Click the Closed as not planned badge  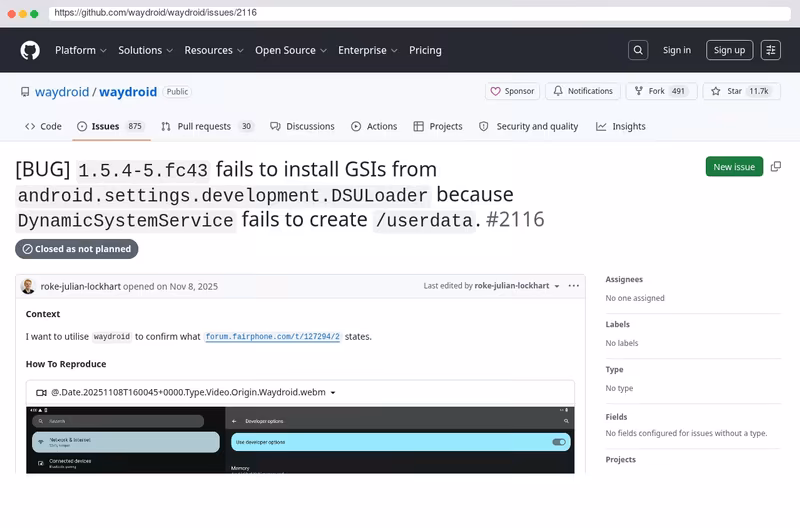pyautogui.click(x=77, y=249)
